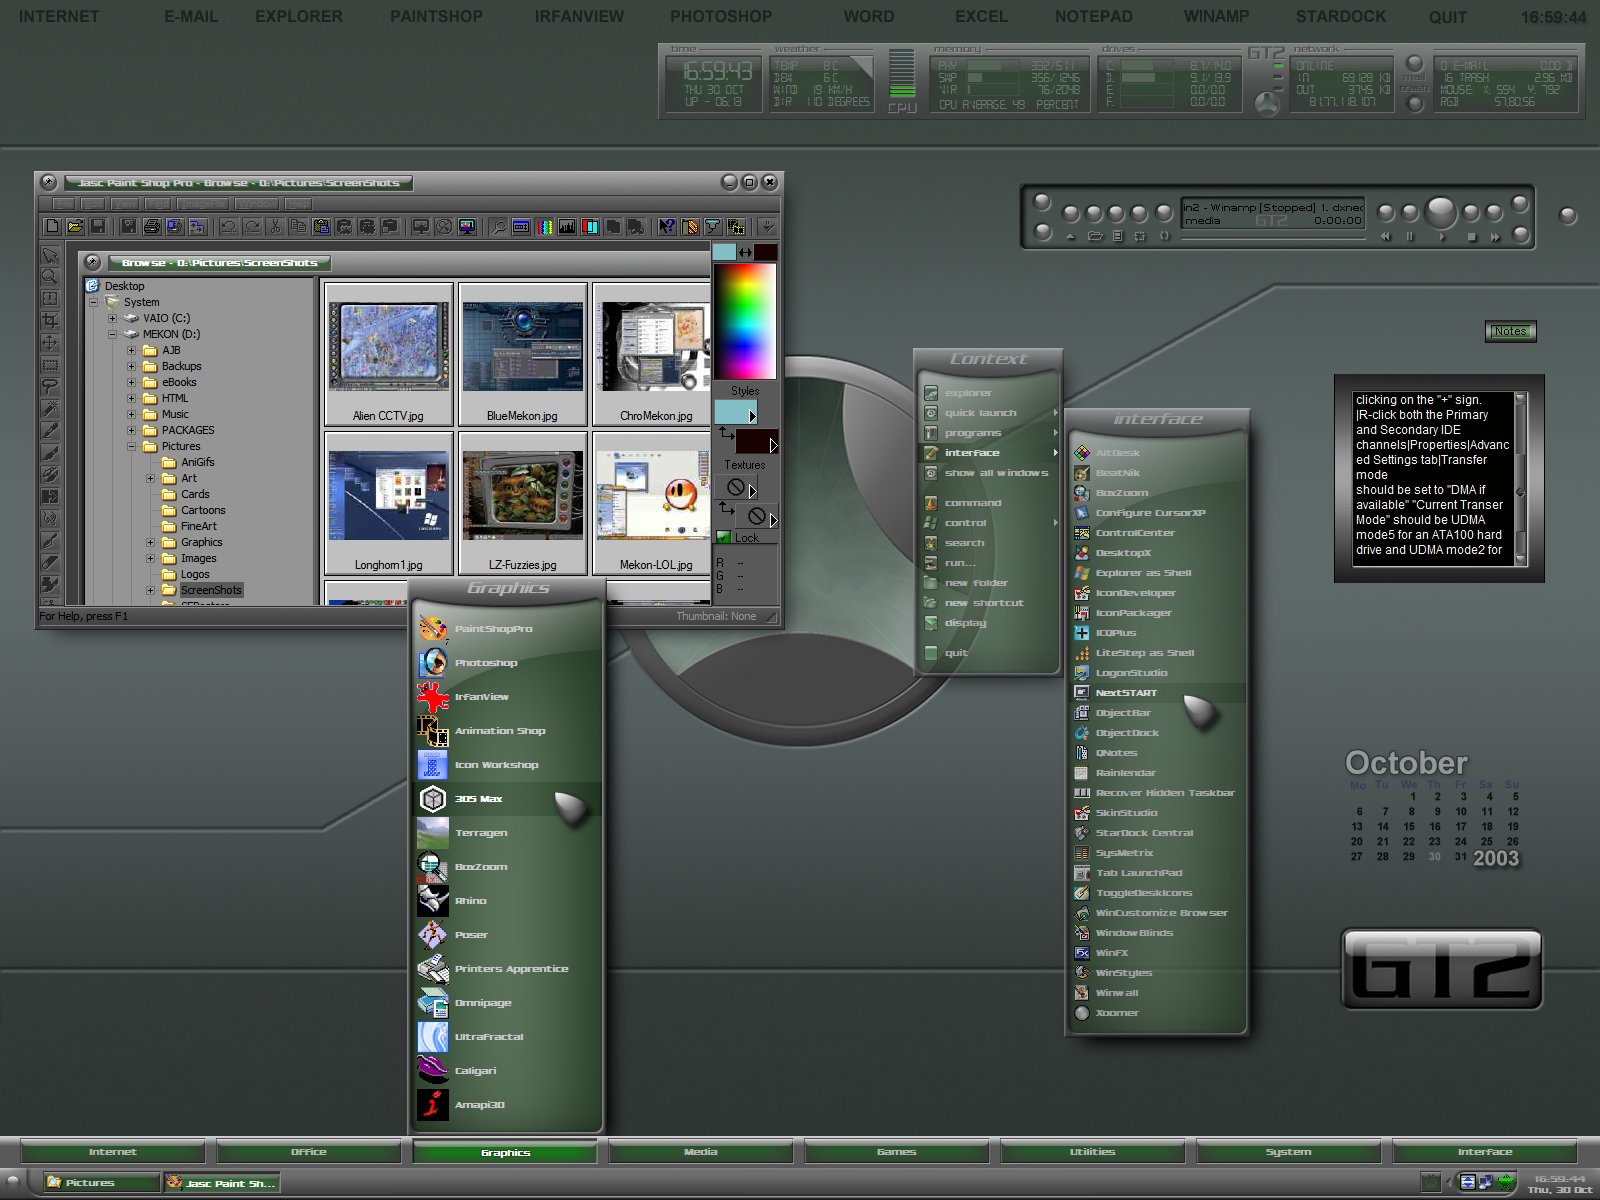Expand the VAIO (C:) drive node
1600x1200 pixels.
112,318
